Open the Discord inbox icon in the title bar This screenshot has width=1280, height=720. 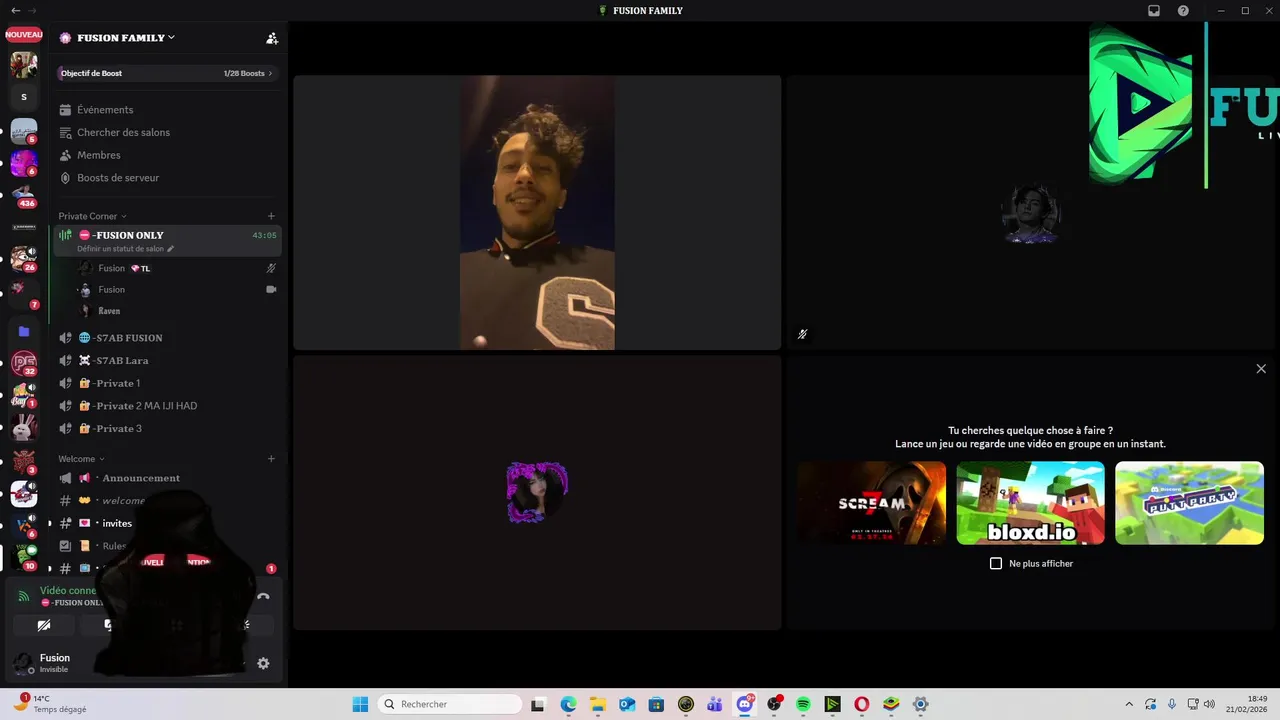point(1153,11)
